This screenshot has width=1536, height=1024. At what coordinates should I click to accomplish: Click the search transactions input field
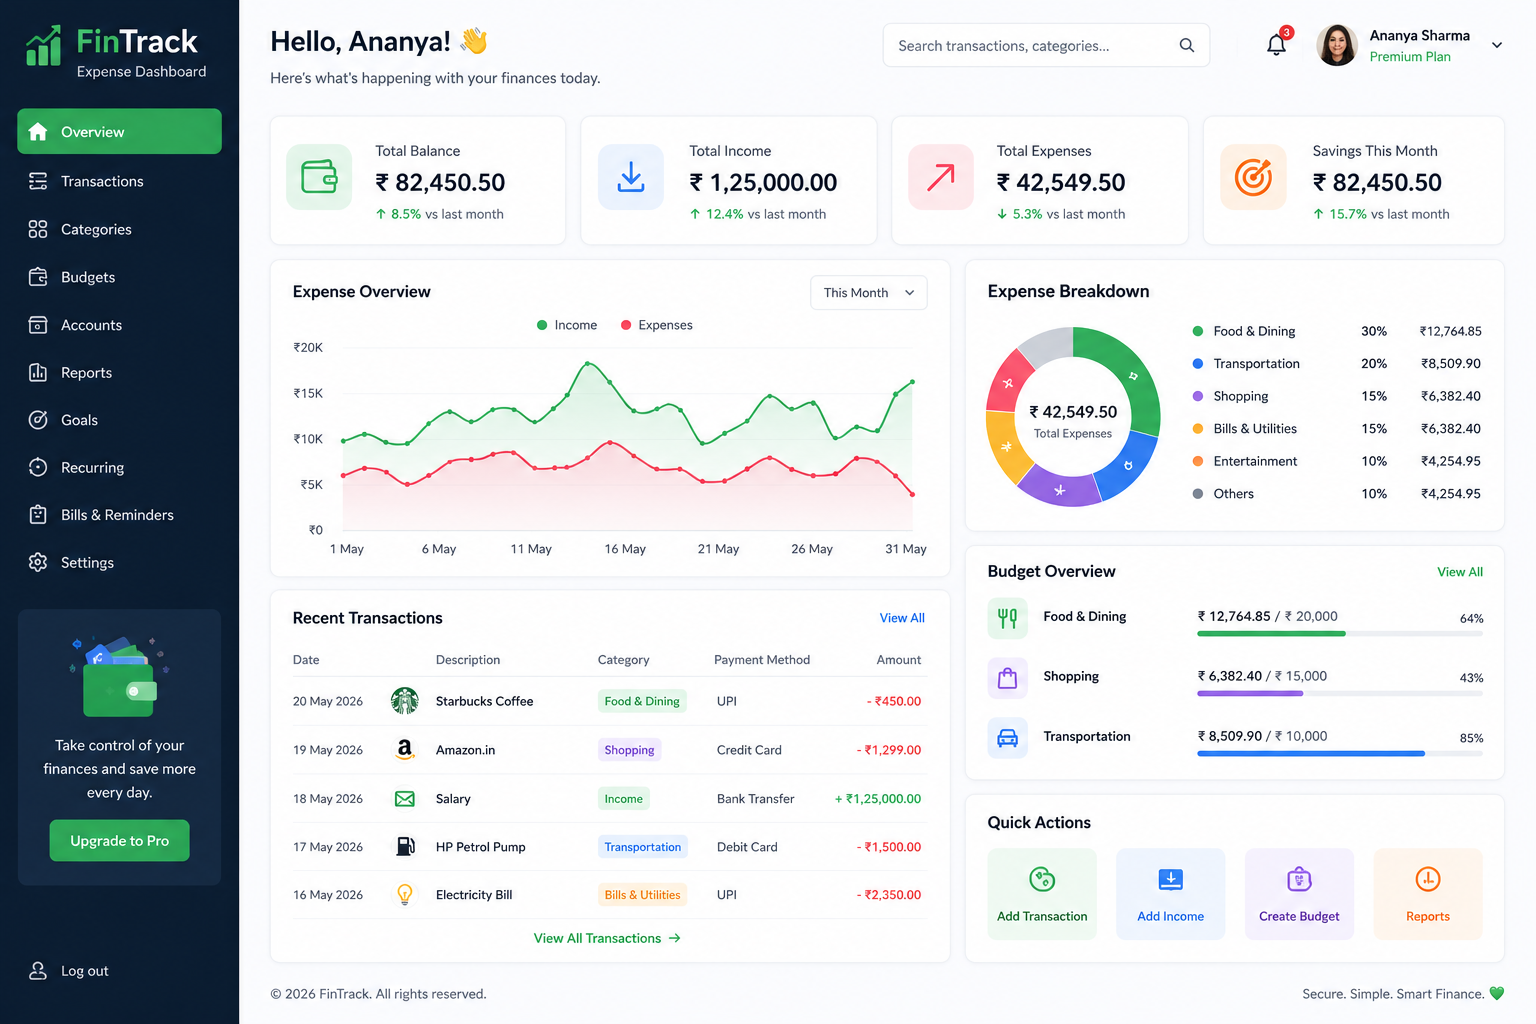[1046, 45]
